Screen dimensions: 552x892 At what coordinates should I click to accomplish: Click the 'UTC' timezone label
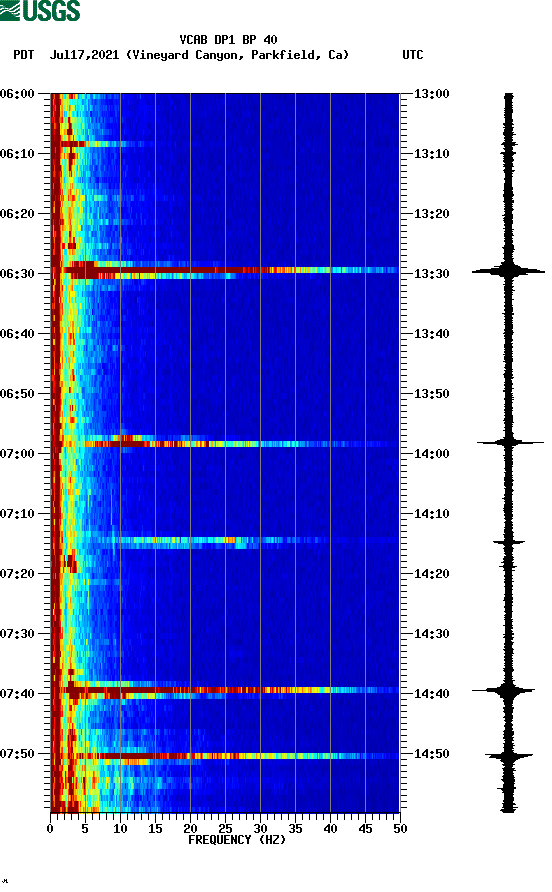click(x=413, y=55)
